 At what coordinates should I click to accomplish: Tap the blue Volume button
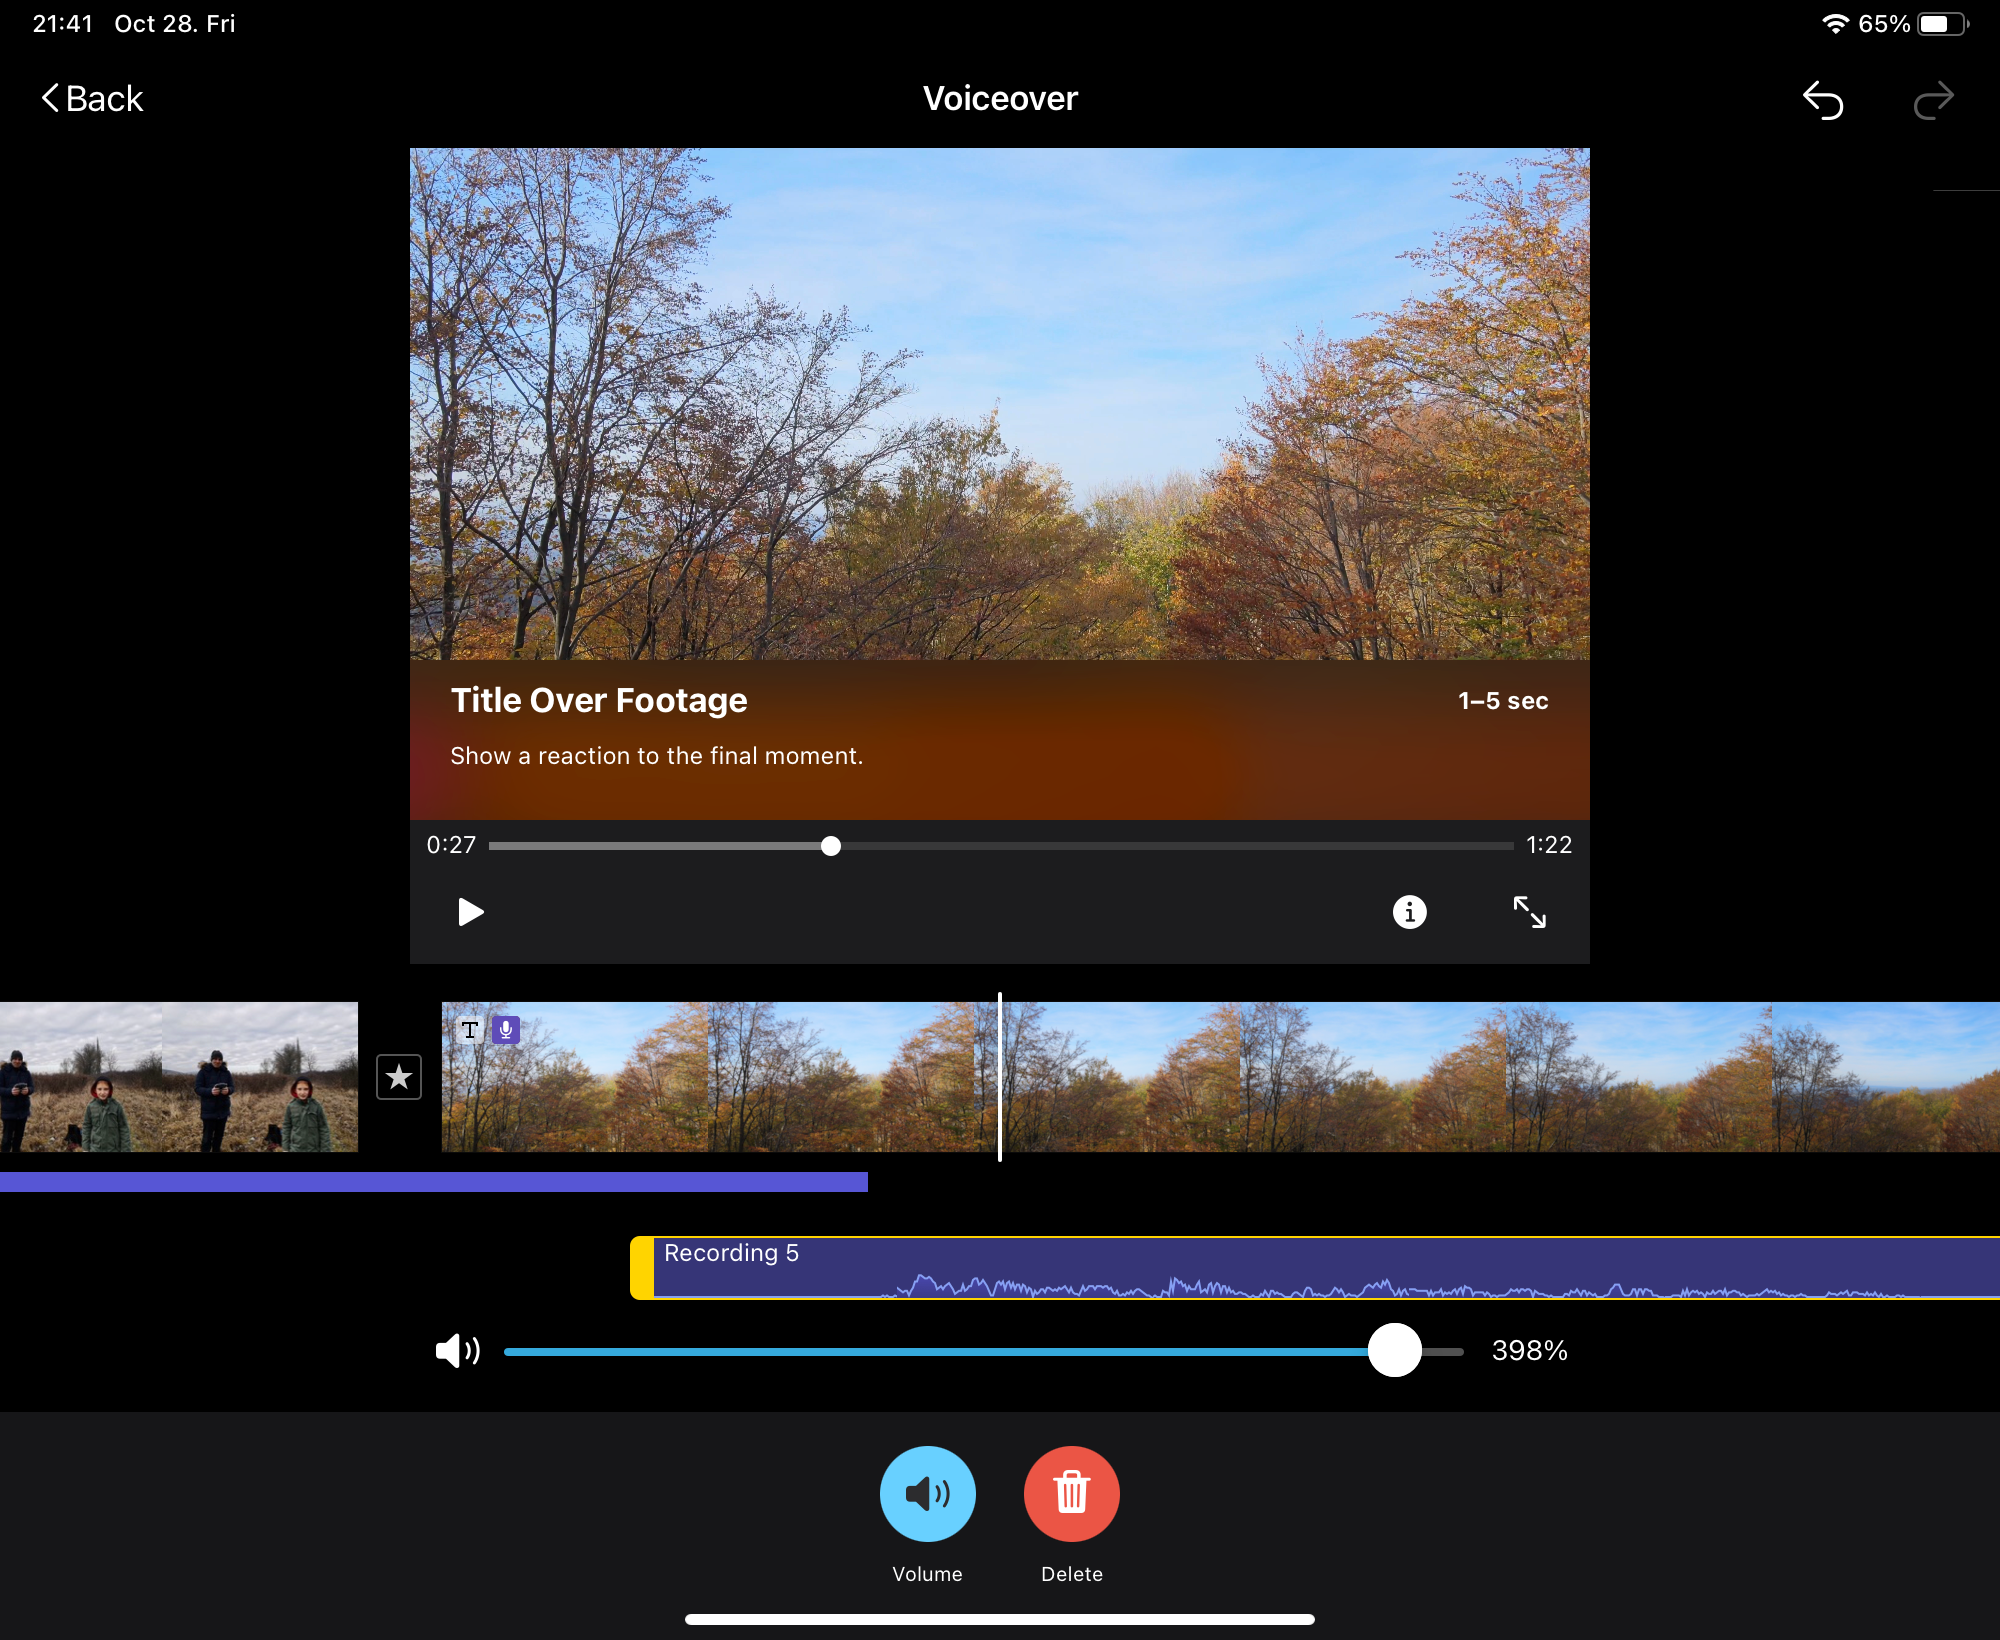pos(928,1494)
